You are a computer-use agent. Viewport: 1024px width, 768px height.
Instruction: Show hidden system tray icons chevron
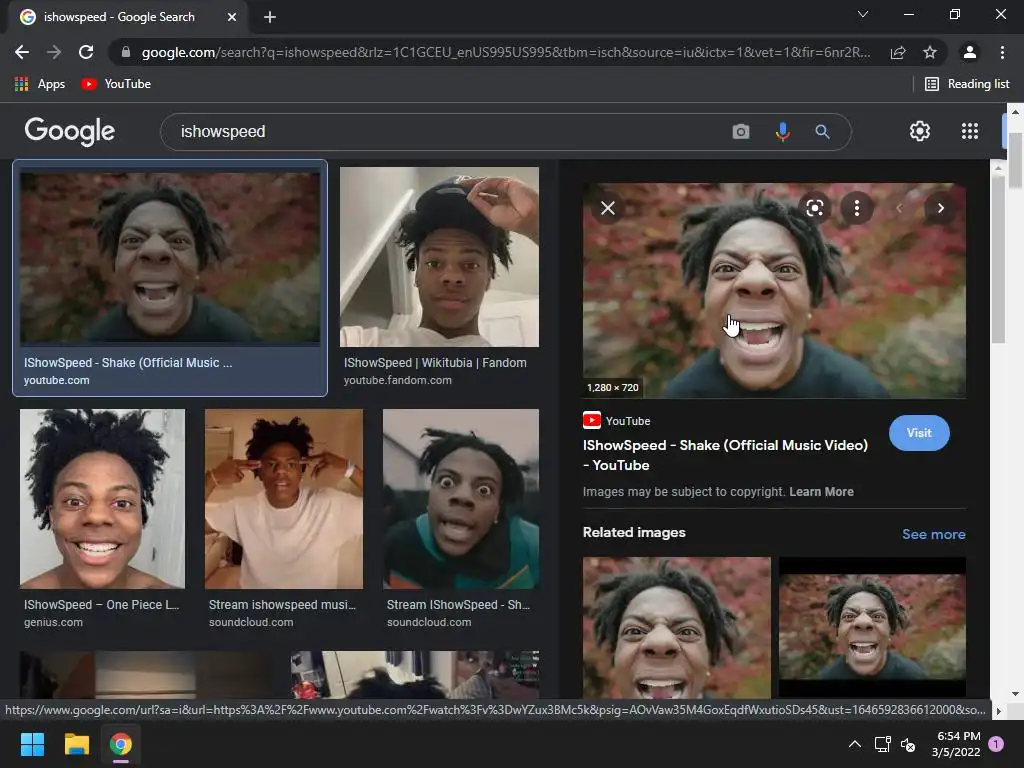click(854, 744)
